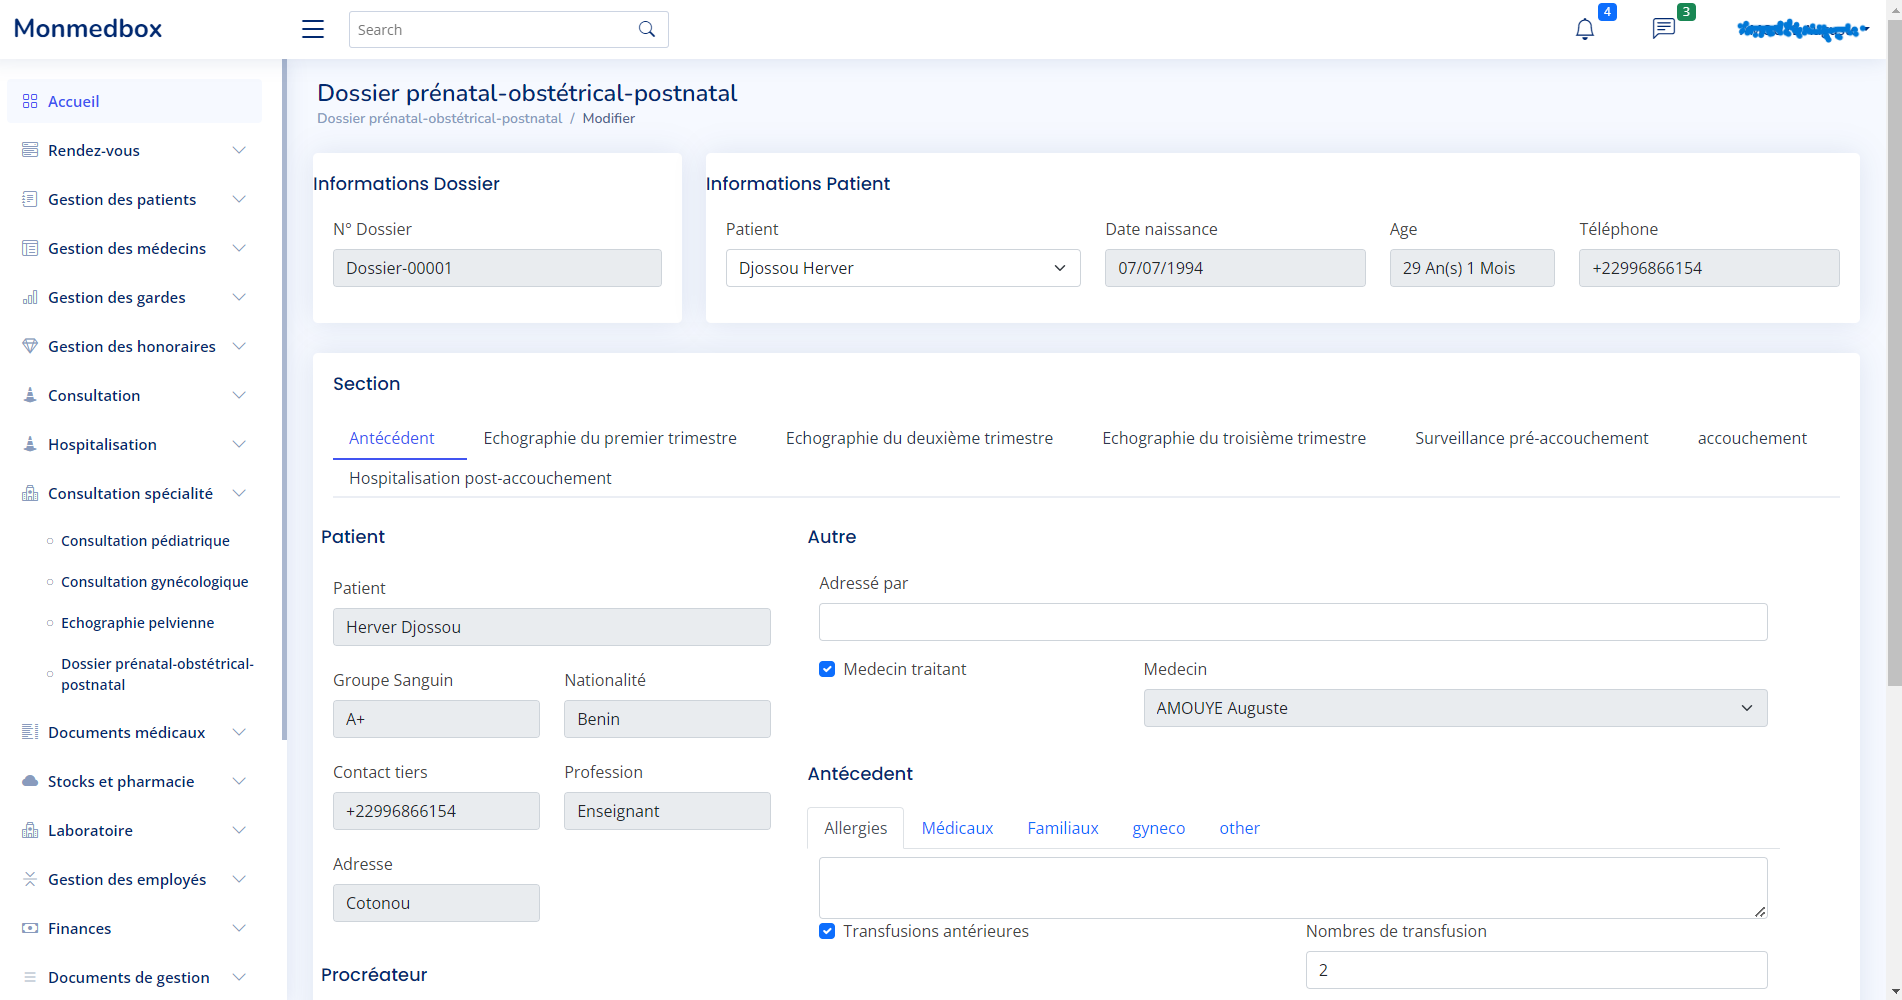The image size is (1902, 1000).
Task: Open the Patient Djossou Herver dropdown
Action: 902,268
